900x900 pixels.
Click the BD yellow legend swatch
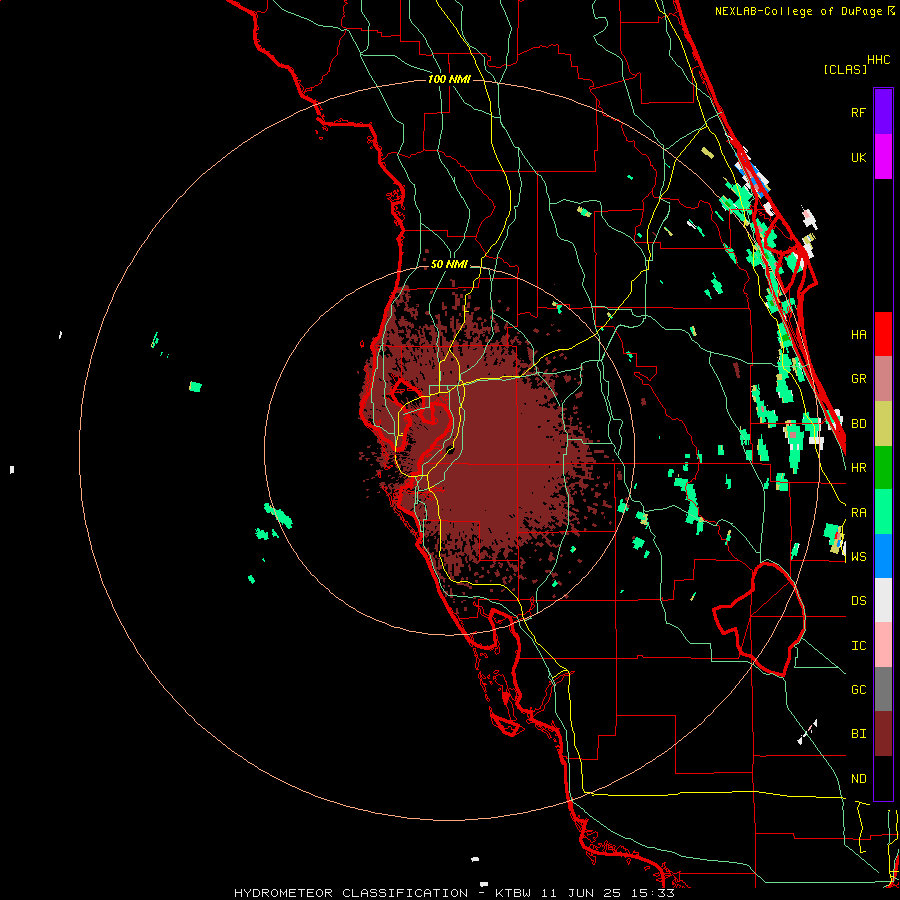click(883, 424)
